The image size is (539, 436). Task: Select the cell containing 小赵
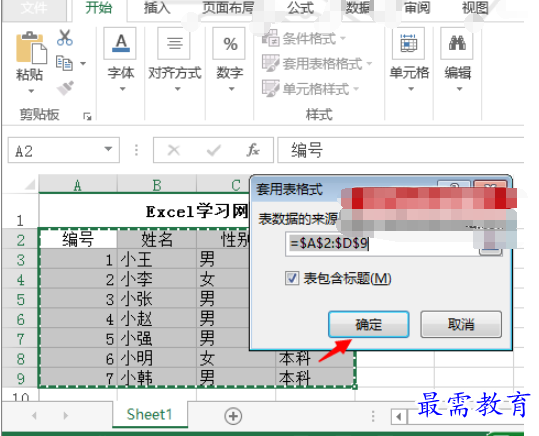tap(157, 319)
